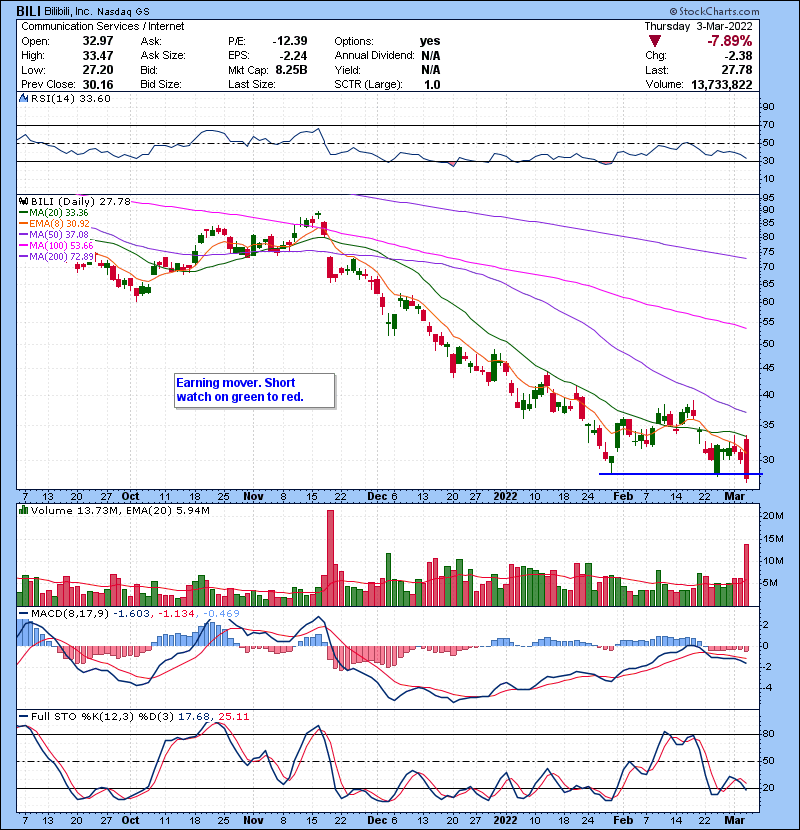This screenshot has height=830, width=800.
Task: Click the Options value yes
Action: point(430,41)
